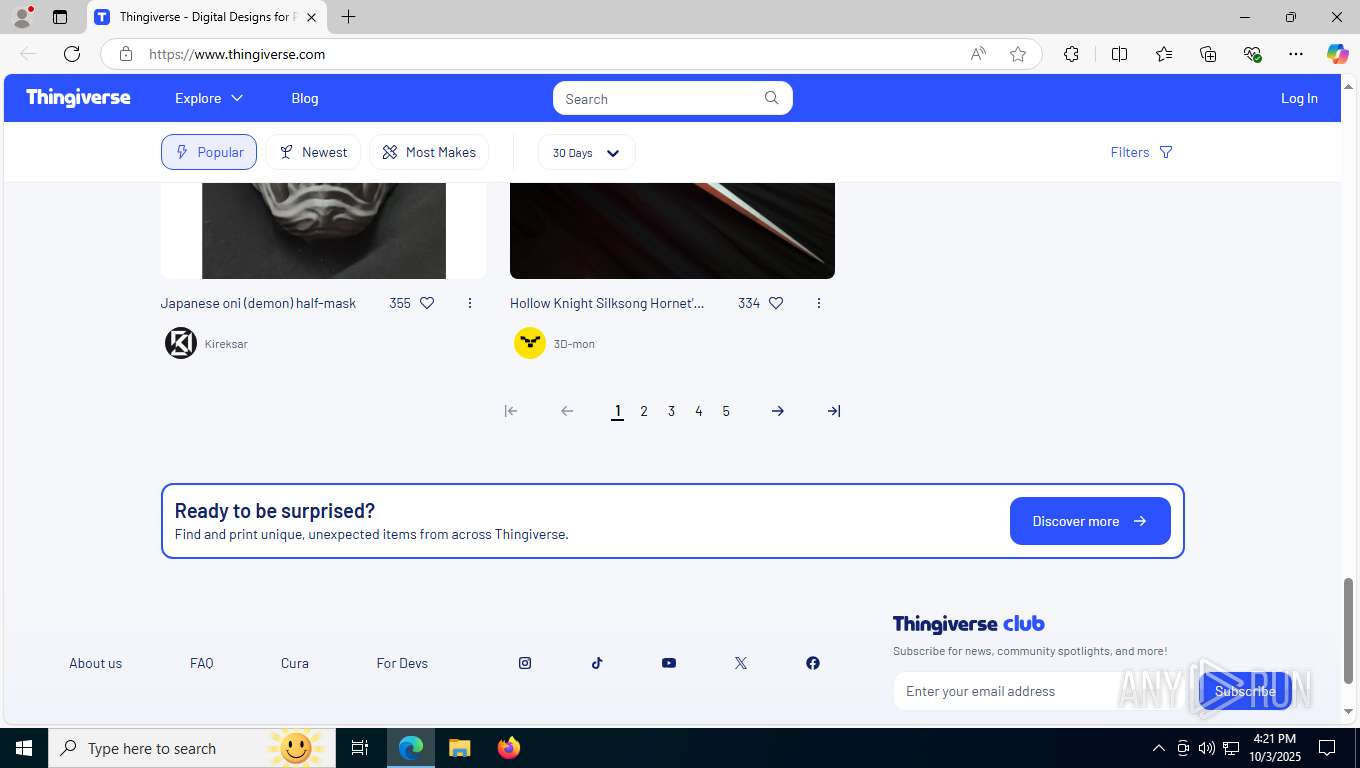Select the Popular sort filter
Image resolution: width=1360 pixels, height=768 pixels.
pyautogui.click(x=209, y=152)
